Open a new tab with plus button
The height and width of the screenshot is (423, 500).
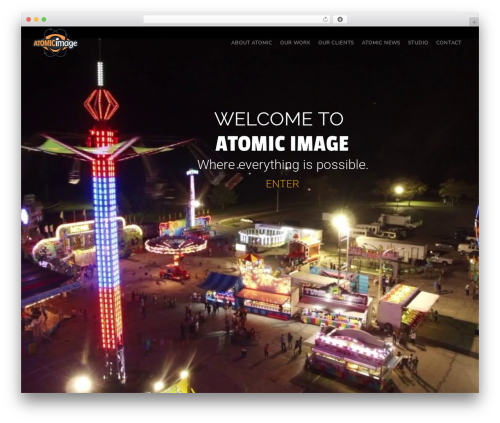[x=474, y=22]
